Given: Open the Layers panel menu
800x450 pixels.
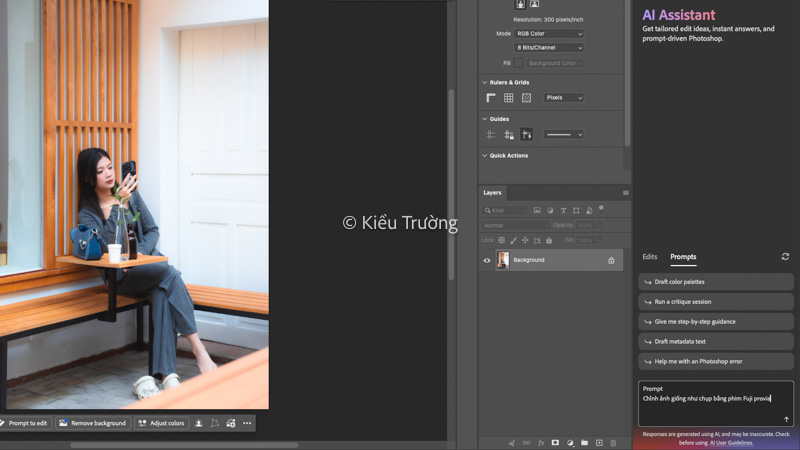Looking at the screenshot, I should [626, 193].
